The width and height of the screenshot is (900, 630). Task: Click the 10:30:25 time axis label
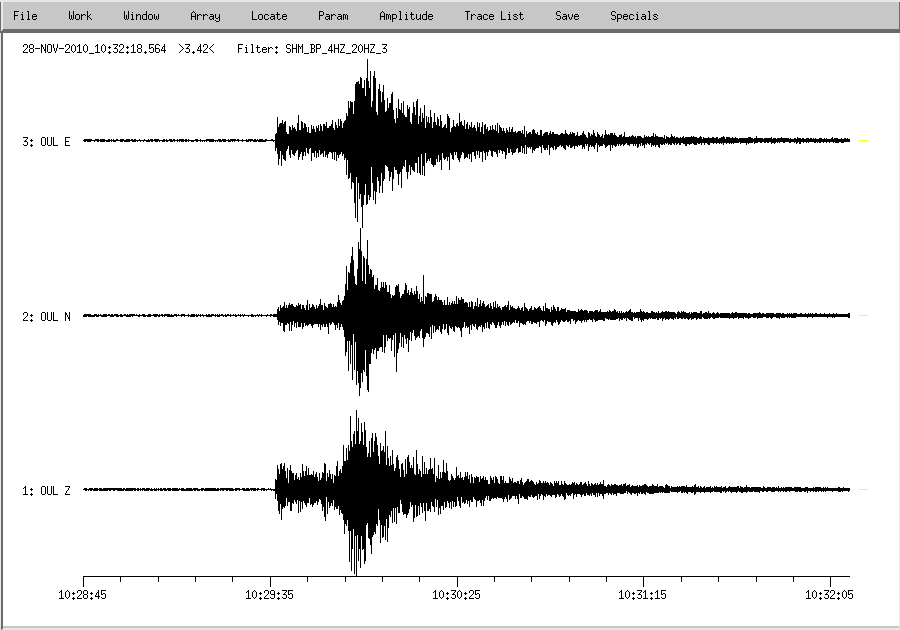[457, 594]
